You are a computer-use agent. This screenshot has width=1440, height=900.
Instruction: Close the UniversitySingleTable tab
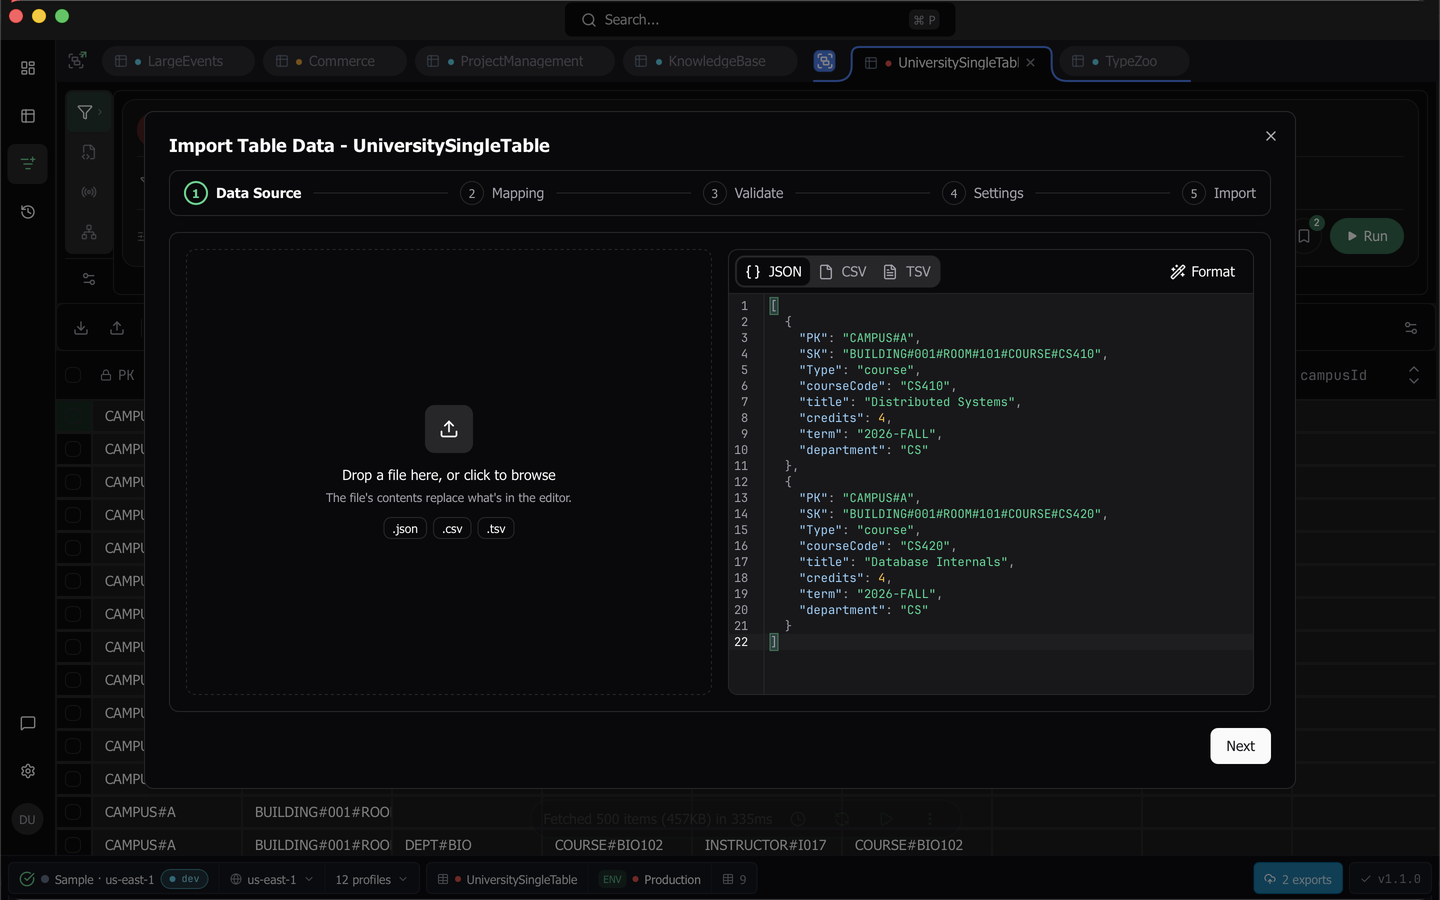click(1030, 62)
